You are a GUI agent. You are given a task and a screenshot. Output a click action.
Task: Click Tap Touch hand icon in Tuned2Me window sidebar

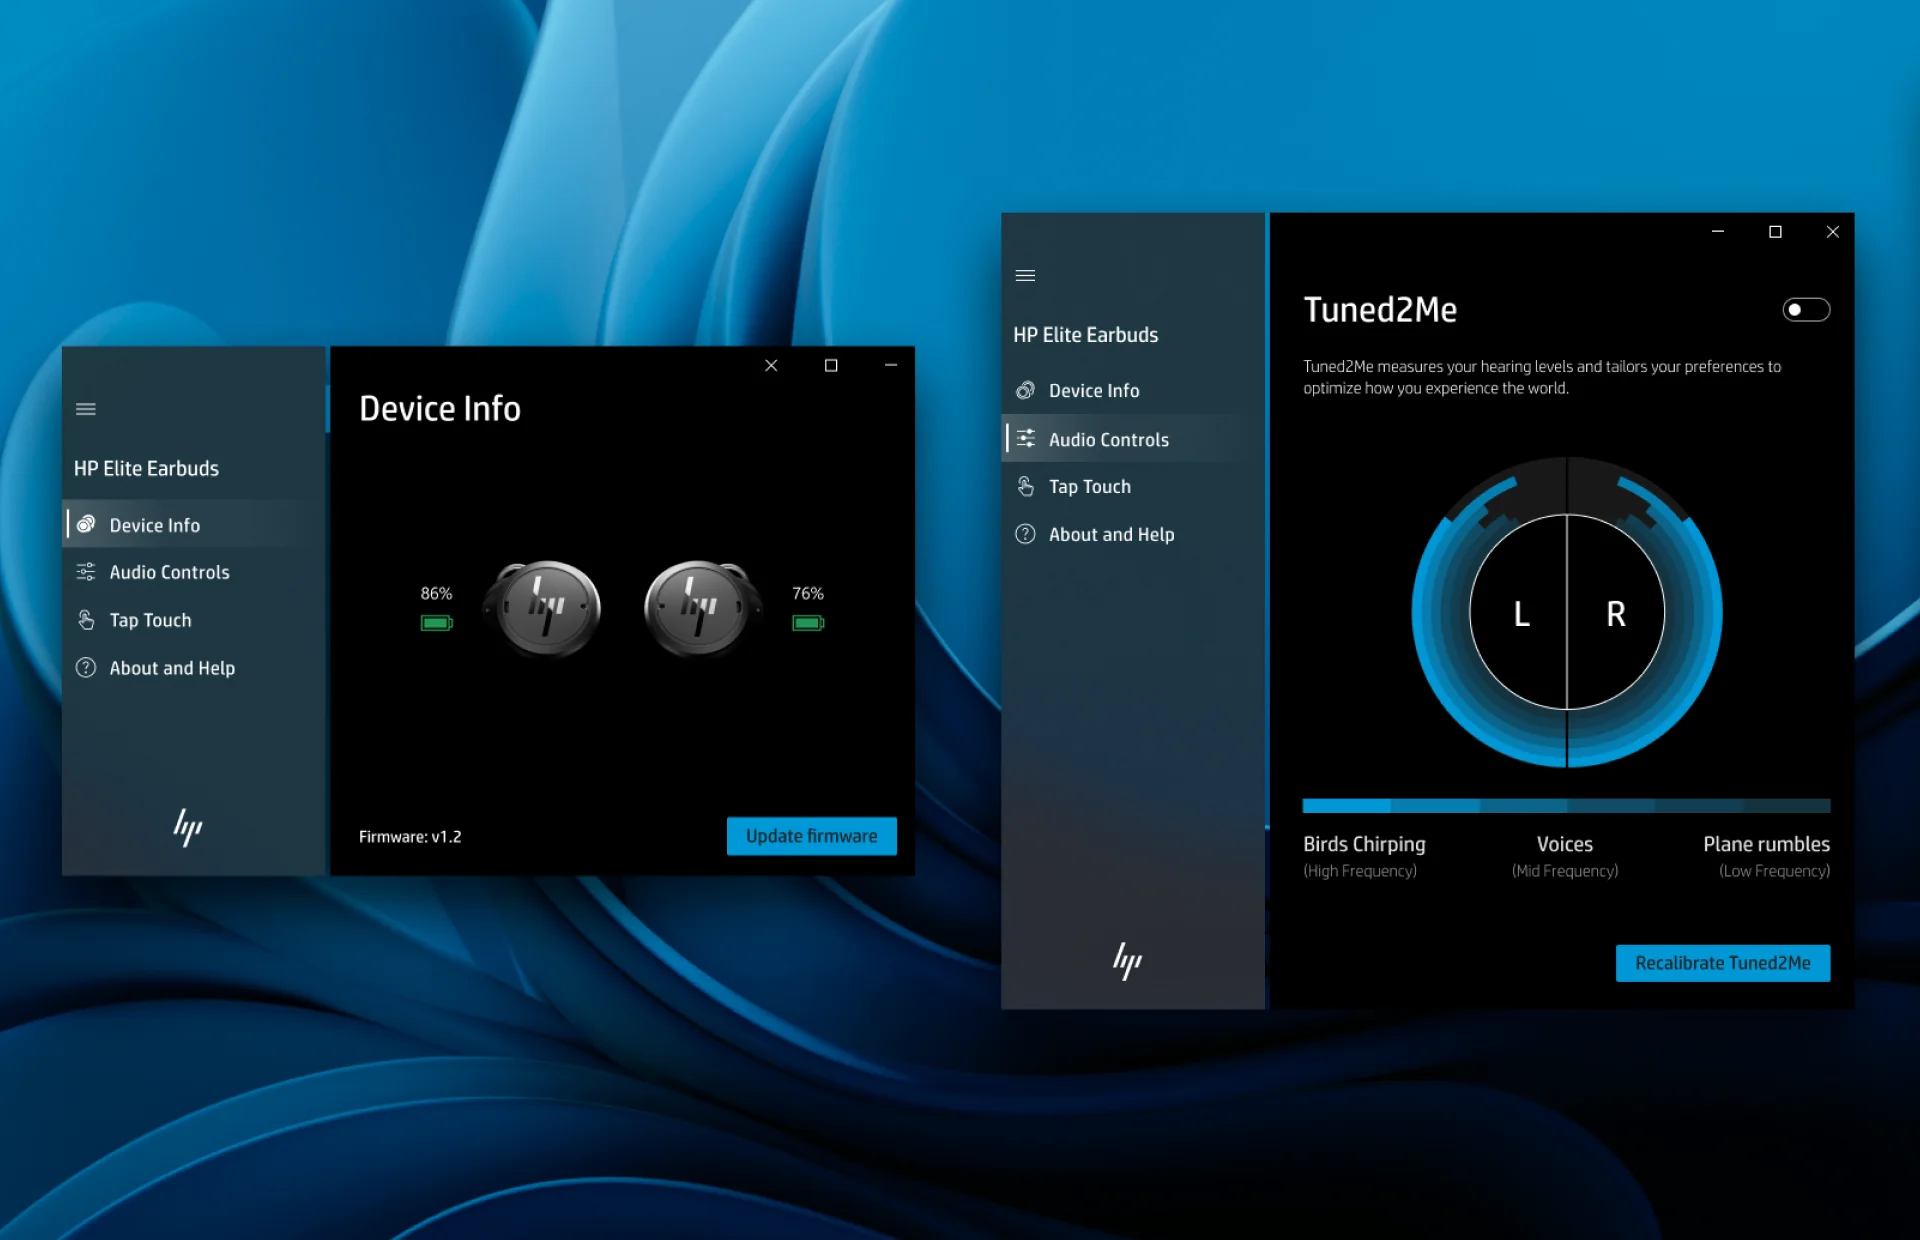tap(1025, 486)
